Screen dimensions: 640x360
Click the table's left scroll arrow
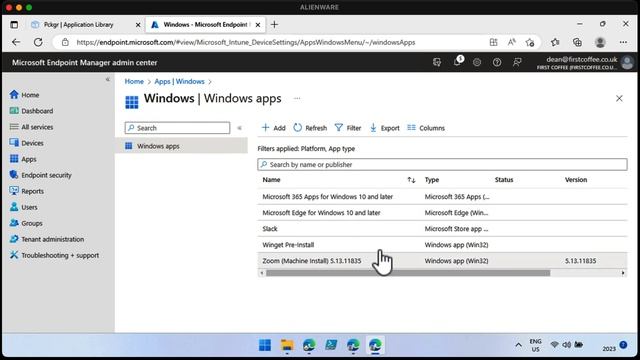tap(262, 273)
